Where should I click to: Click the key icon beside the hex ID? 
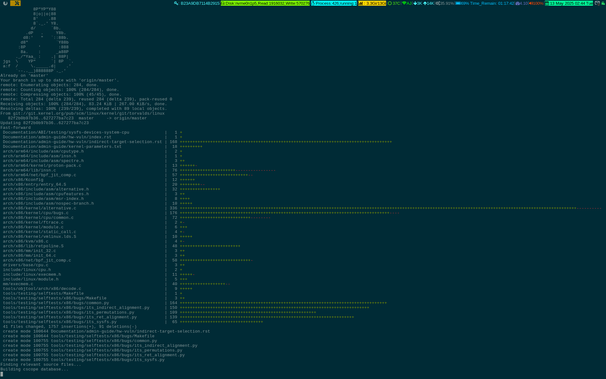click(x=176, y=3)
